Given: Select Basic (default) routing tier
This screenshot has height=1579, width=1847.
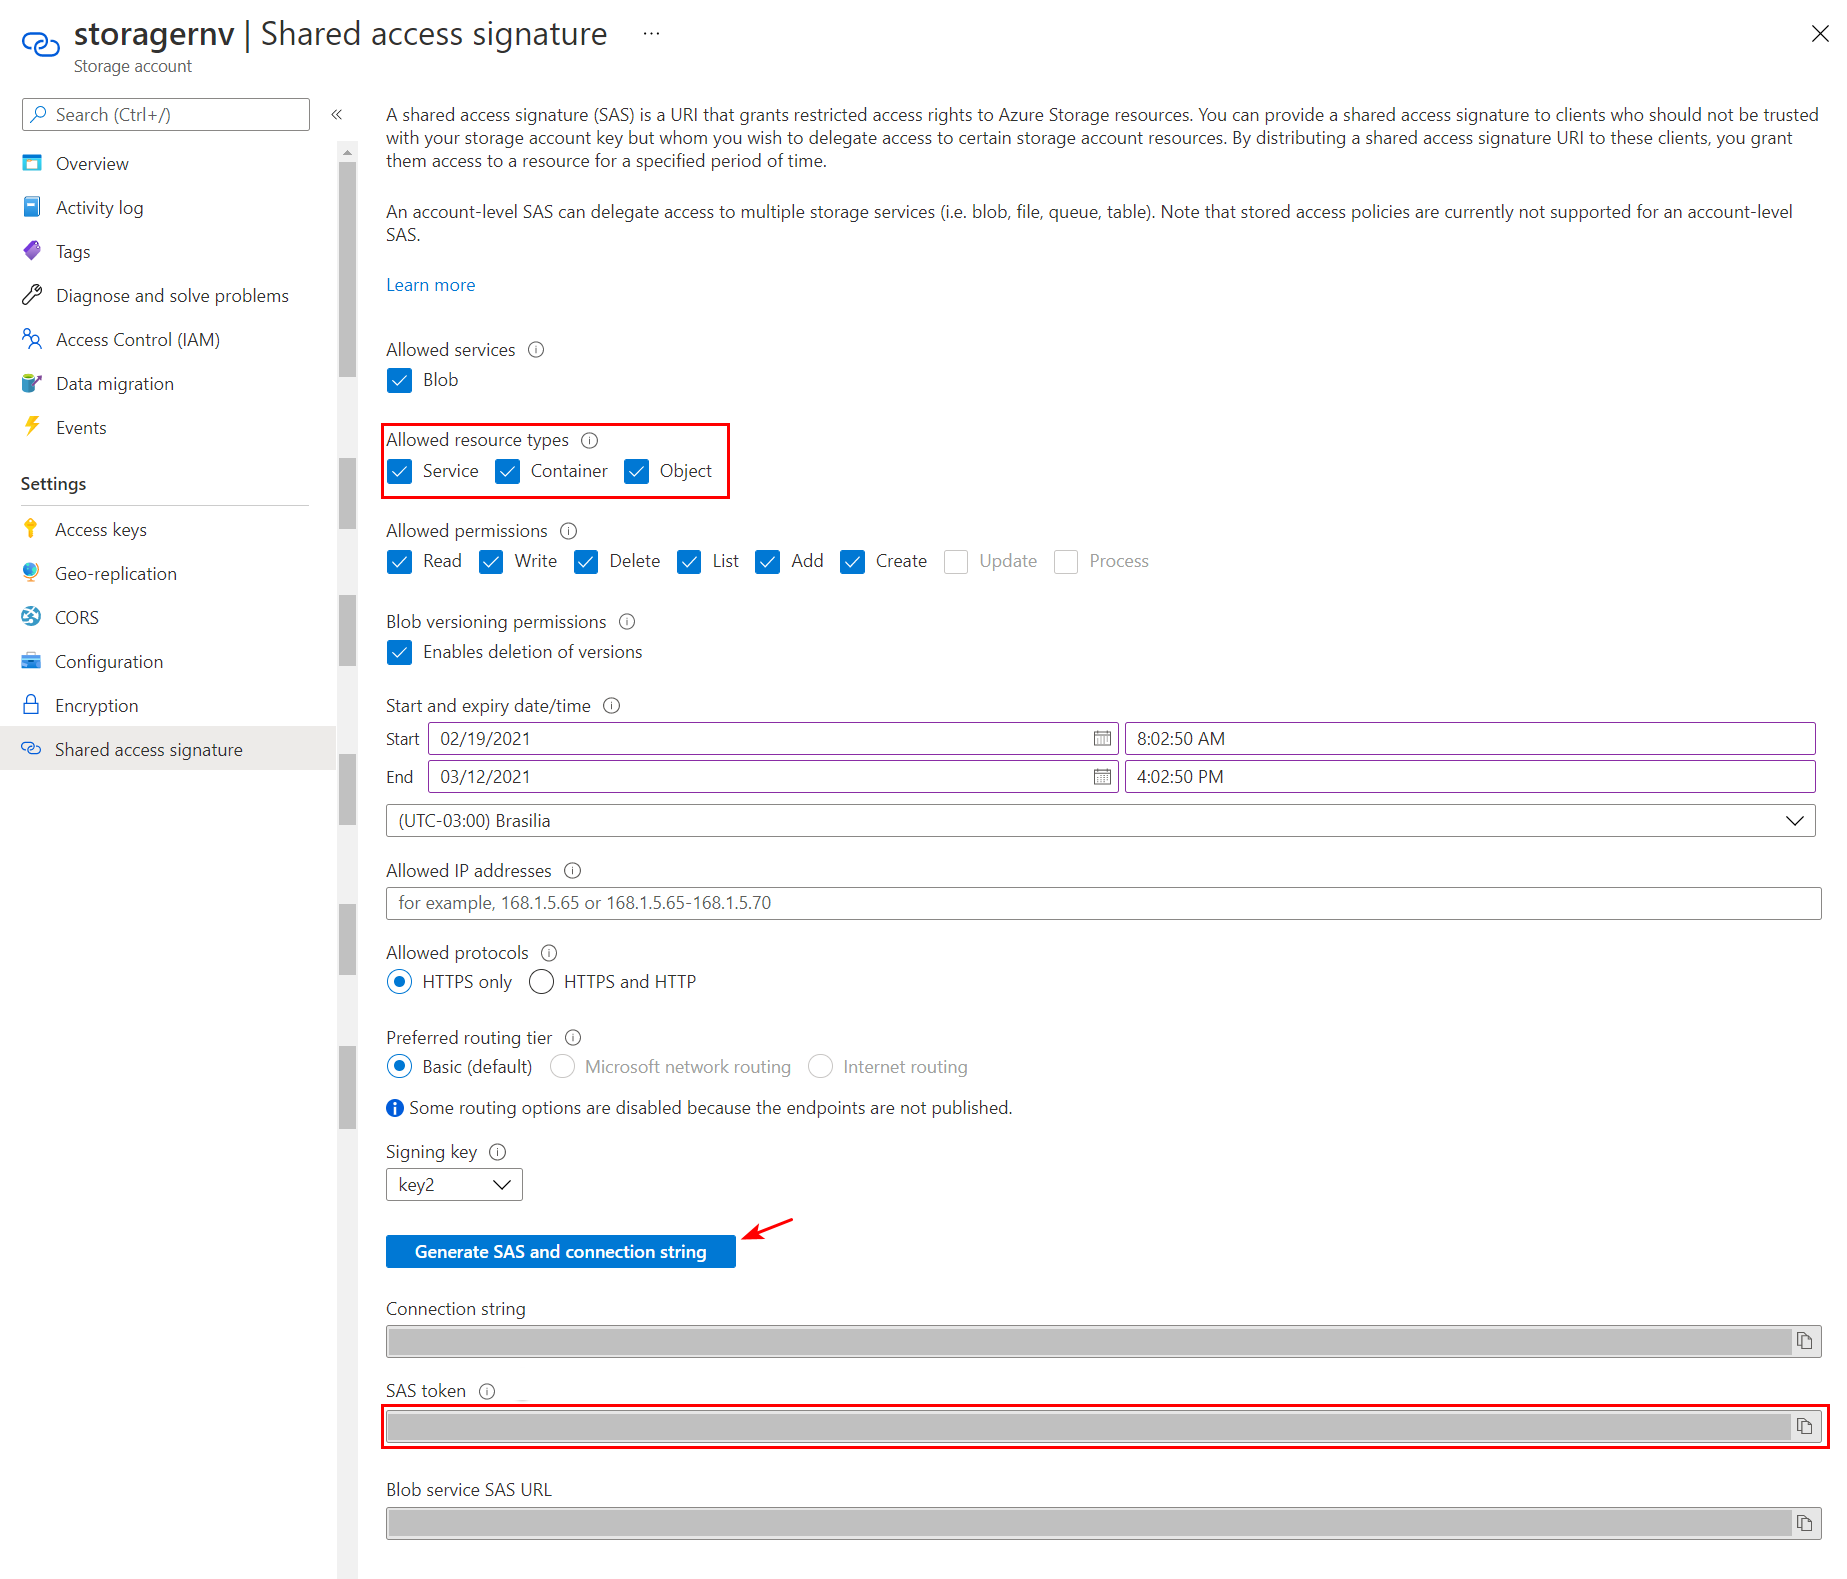Looking at the screenshot, I should 399,1067.
